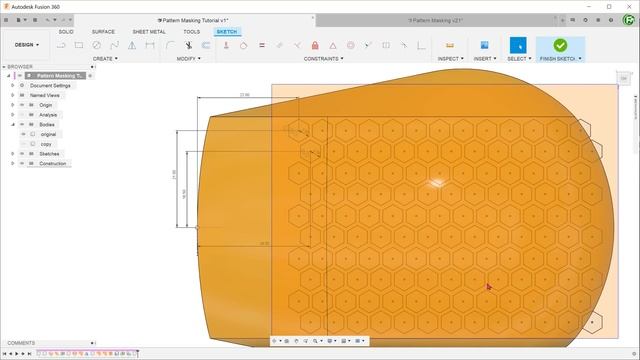
Task: Expand Origin tree node
Action: click(13, 105)
